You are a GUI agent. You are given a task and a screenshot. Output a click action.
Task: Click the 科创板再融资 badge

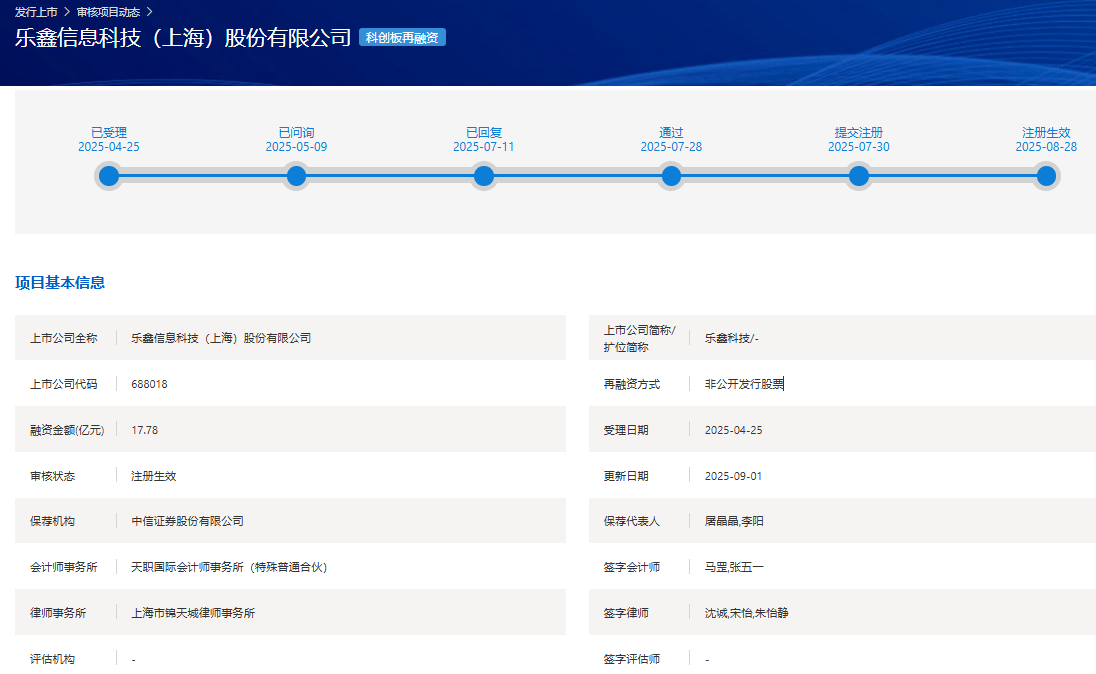pyautogui.click(x=402, y=38)
